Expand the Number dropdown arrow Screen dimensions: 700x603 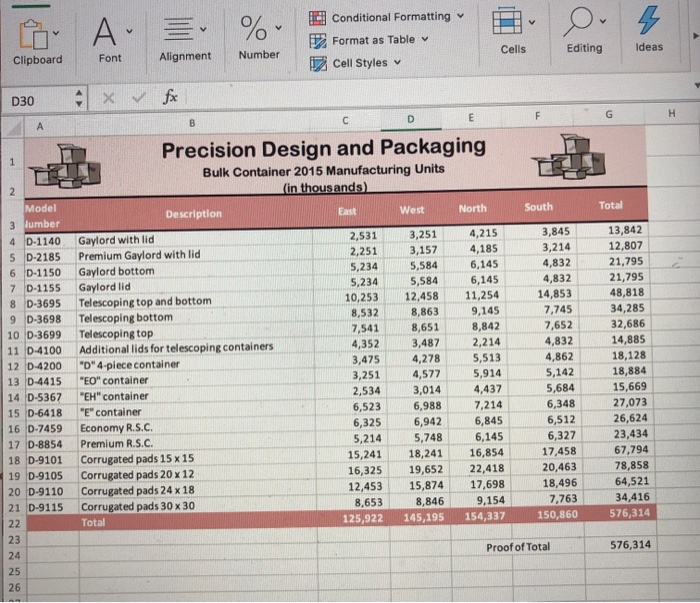coord(279,28)
